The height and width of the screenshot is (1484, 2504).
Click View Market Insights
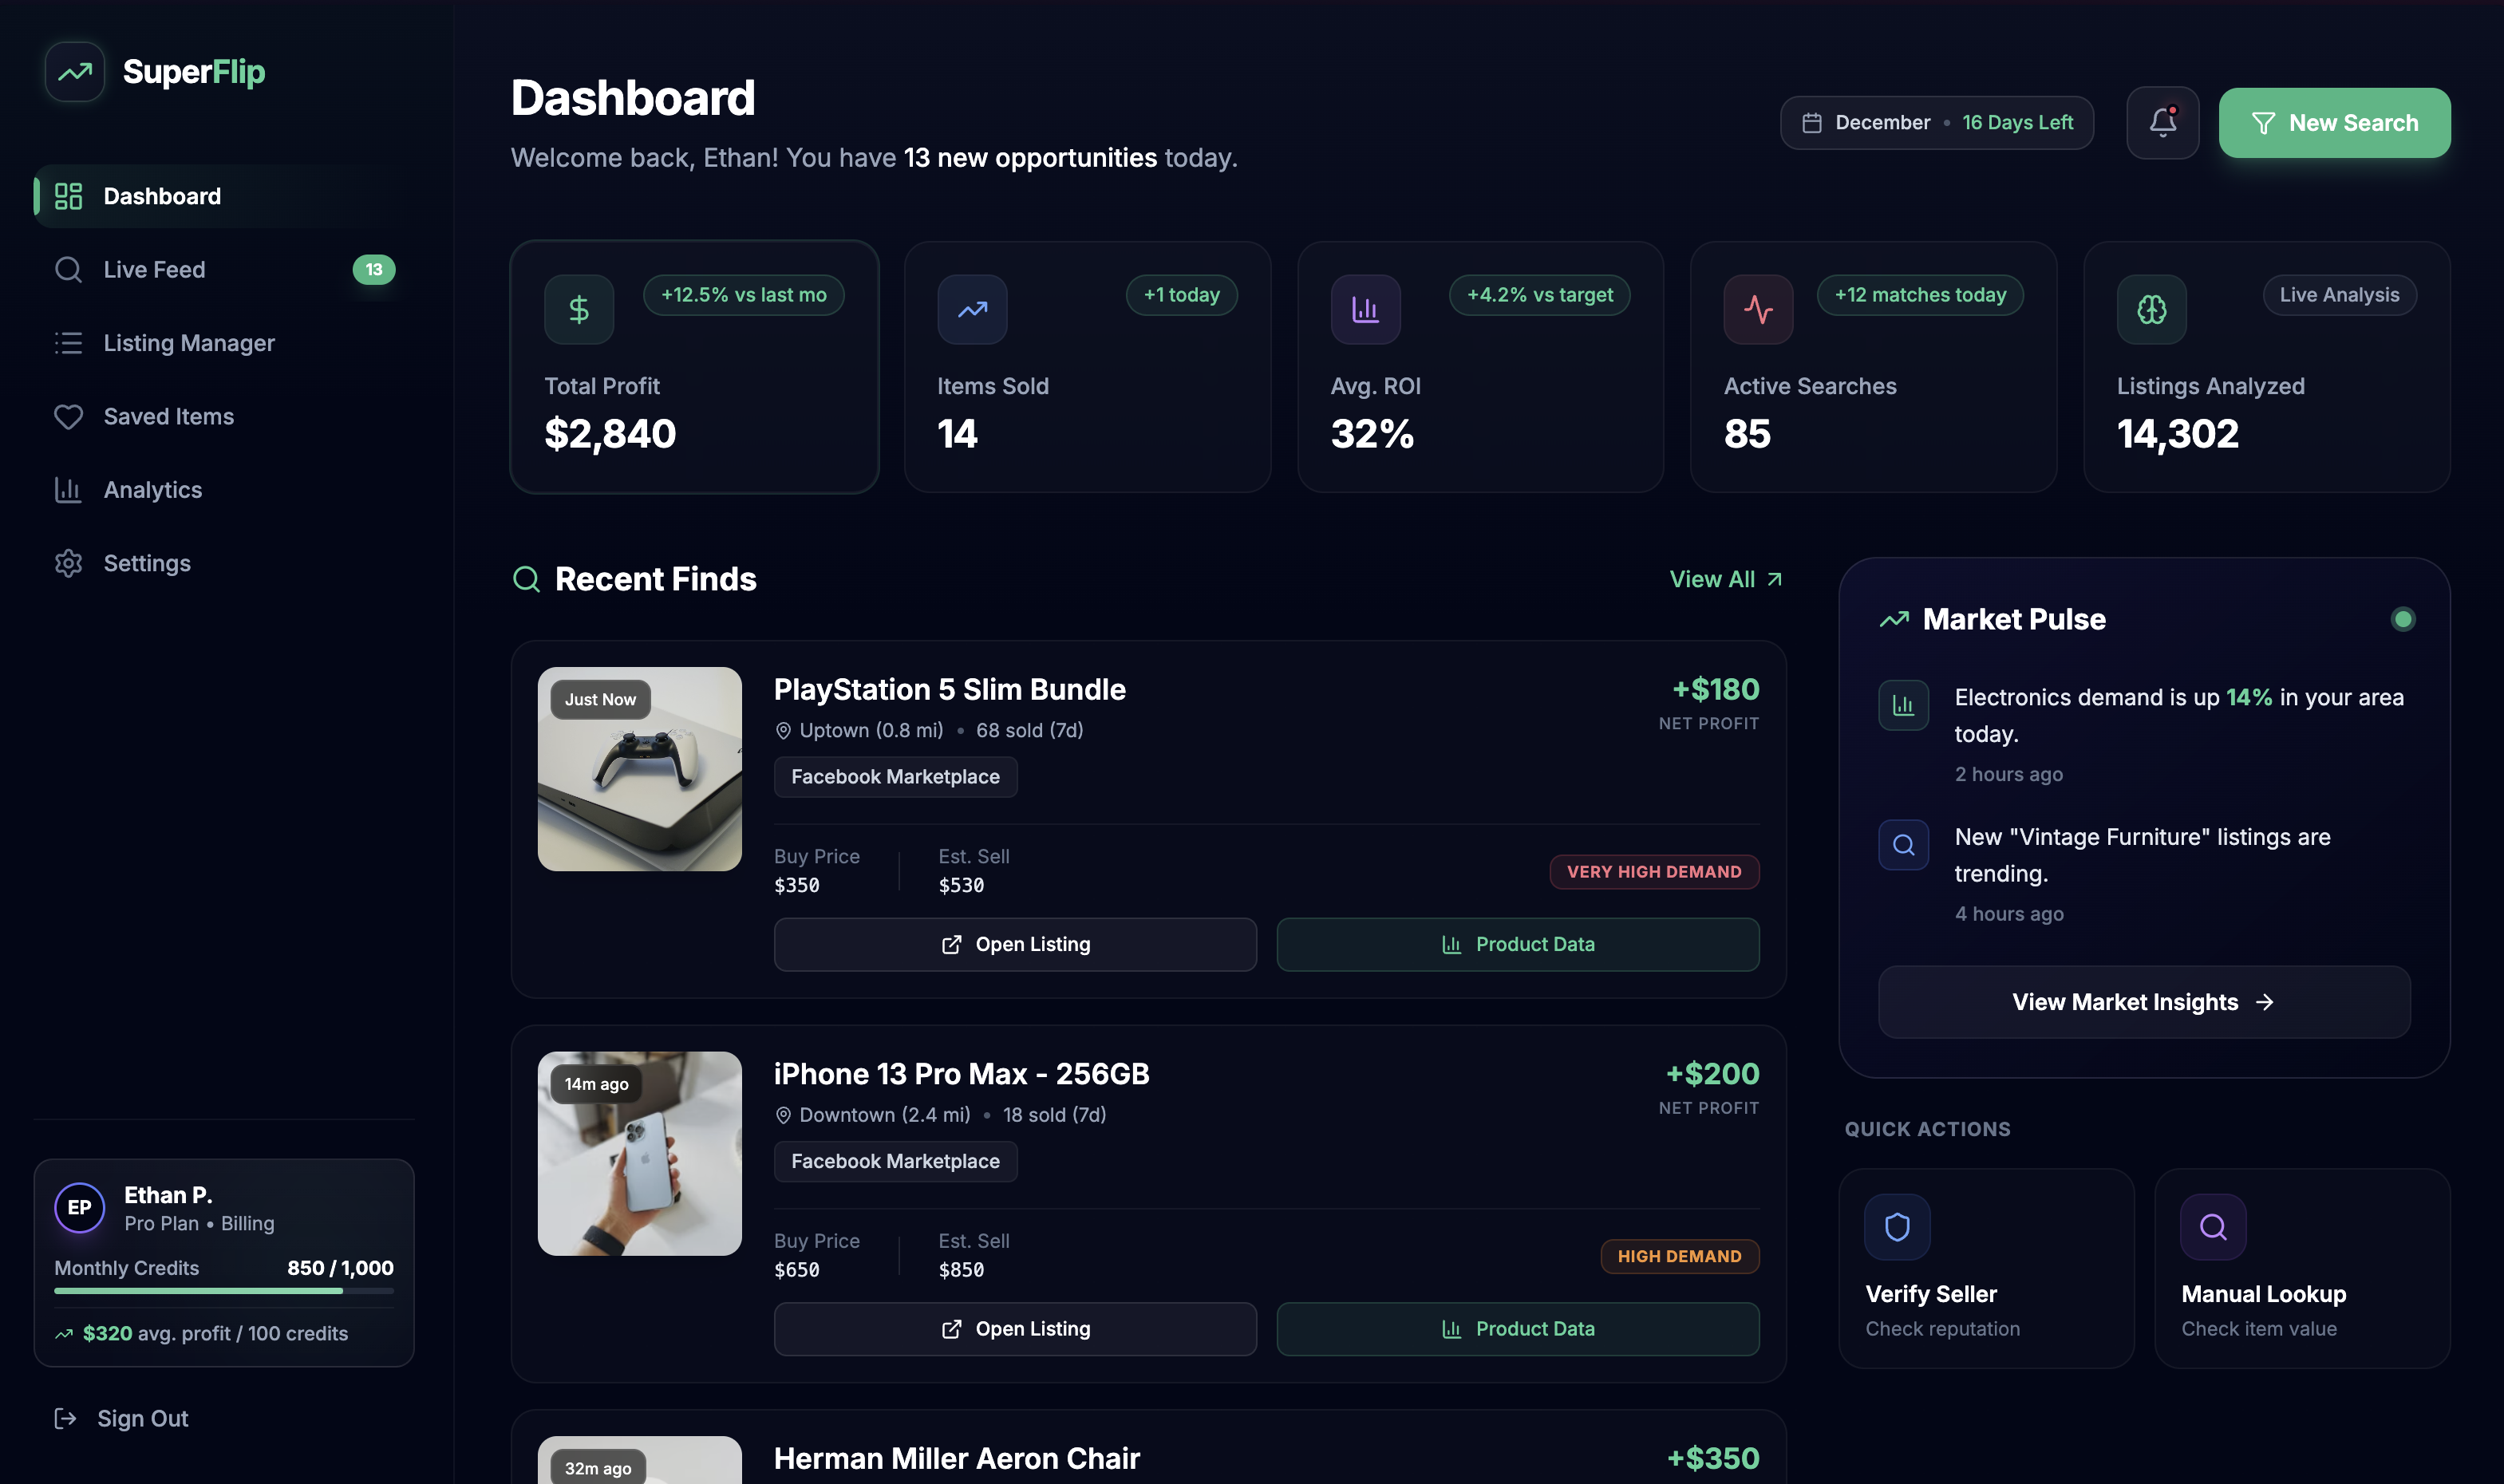(2143, 1001)
